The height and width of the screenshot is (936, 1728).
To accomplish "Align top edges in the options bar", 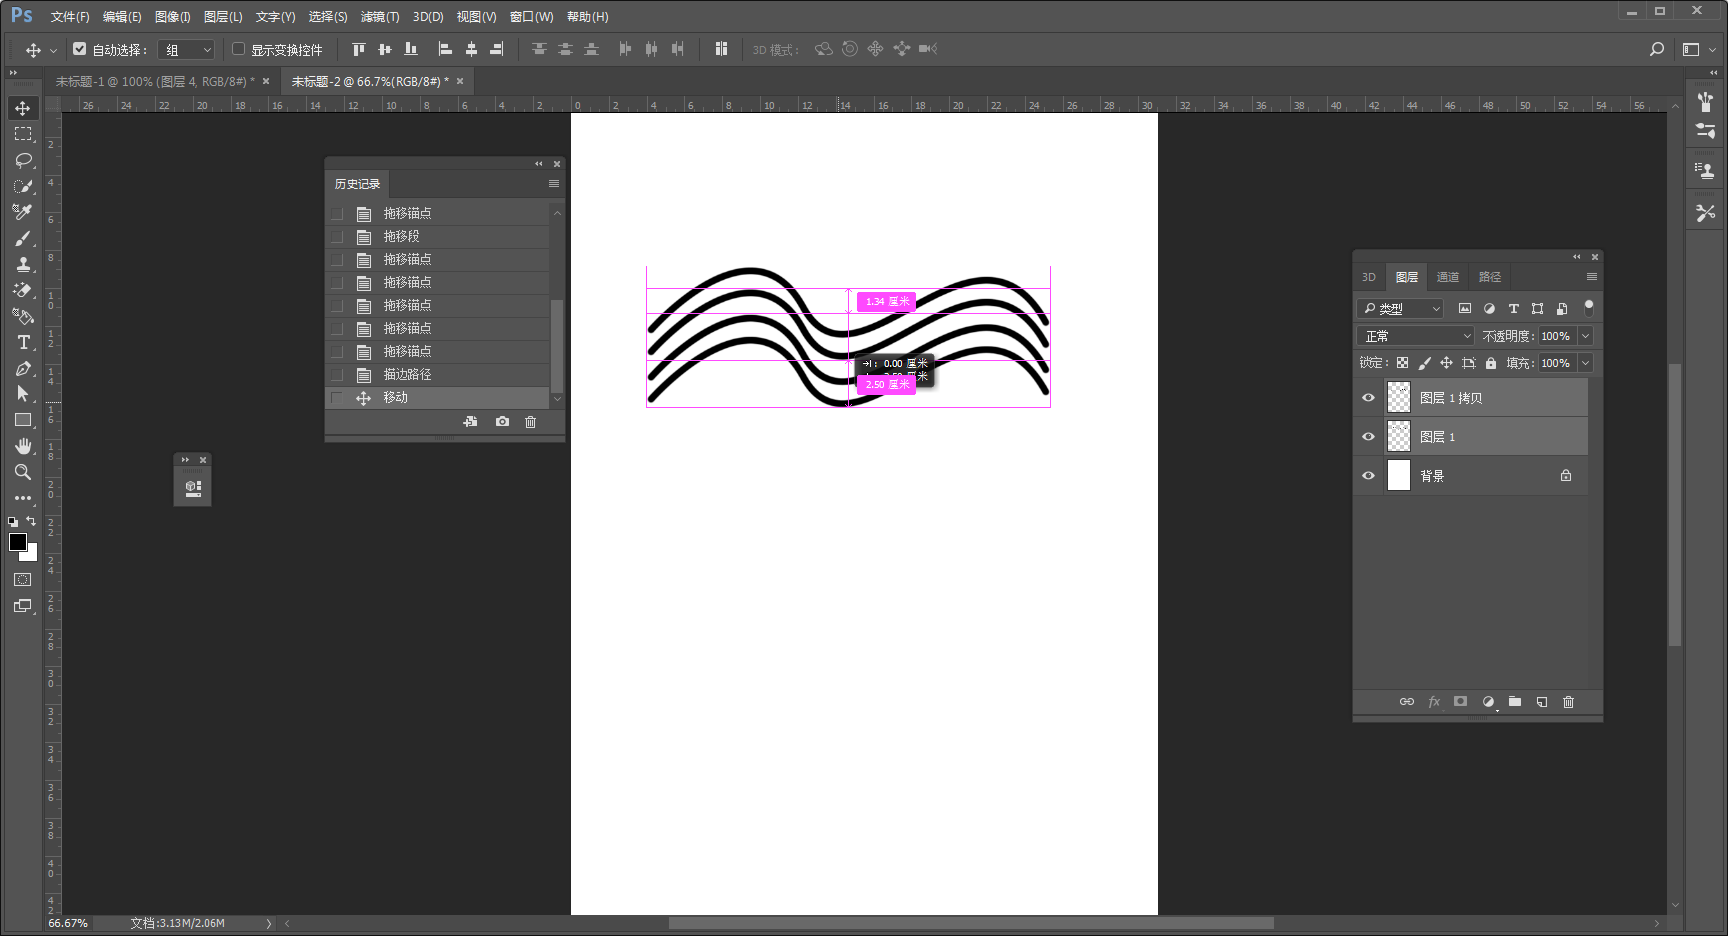I will 359,49.
